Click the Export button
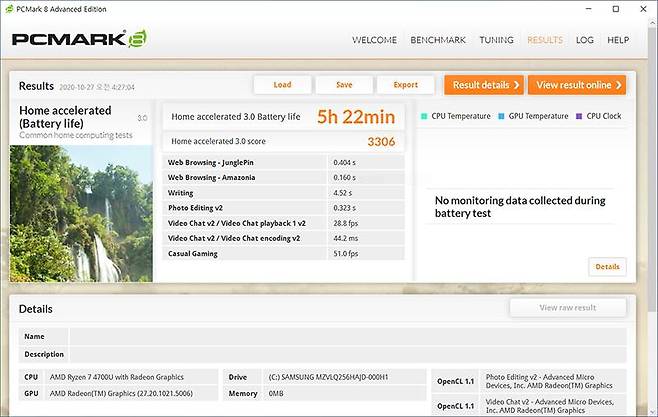Screen dimensions: 658x417 click(x=405, y=85)
